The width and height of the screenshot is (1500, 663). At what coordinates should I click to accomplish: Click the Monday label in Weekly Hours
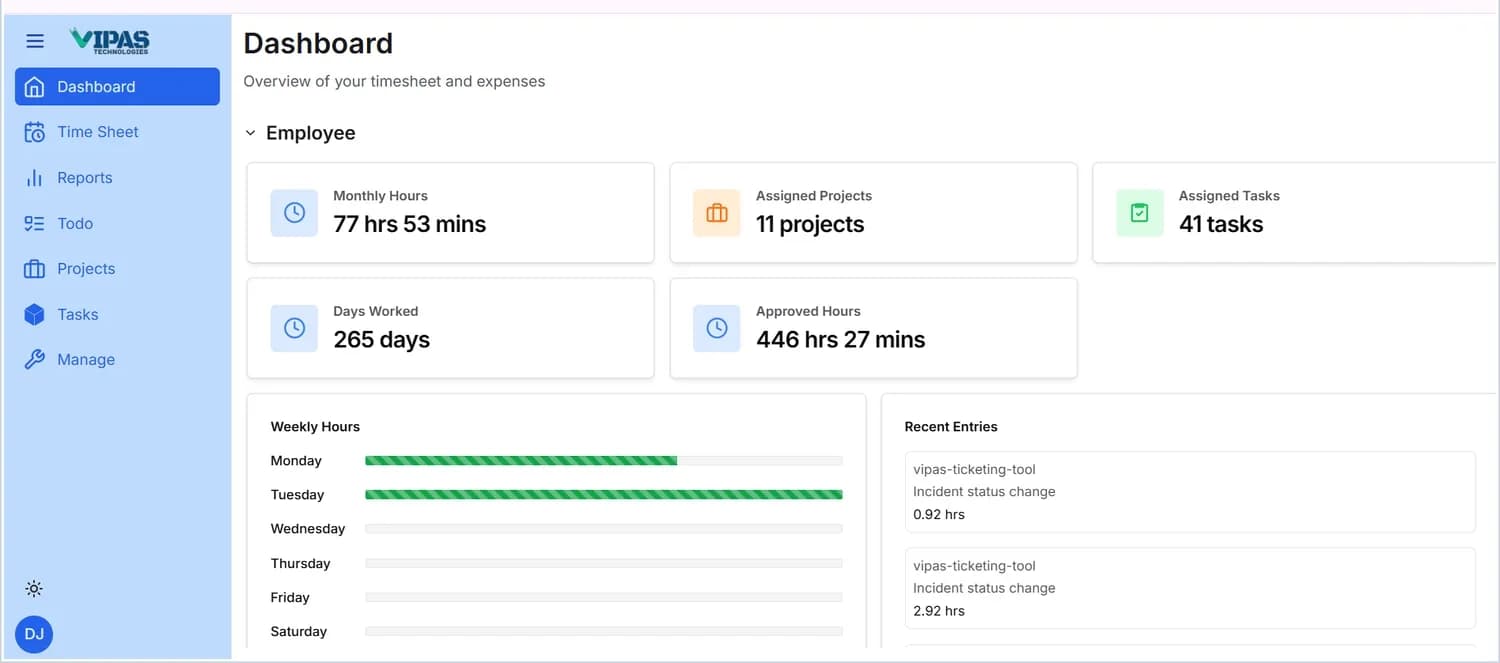click(296, 461)
